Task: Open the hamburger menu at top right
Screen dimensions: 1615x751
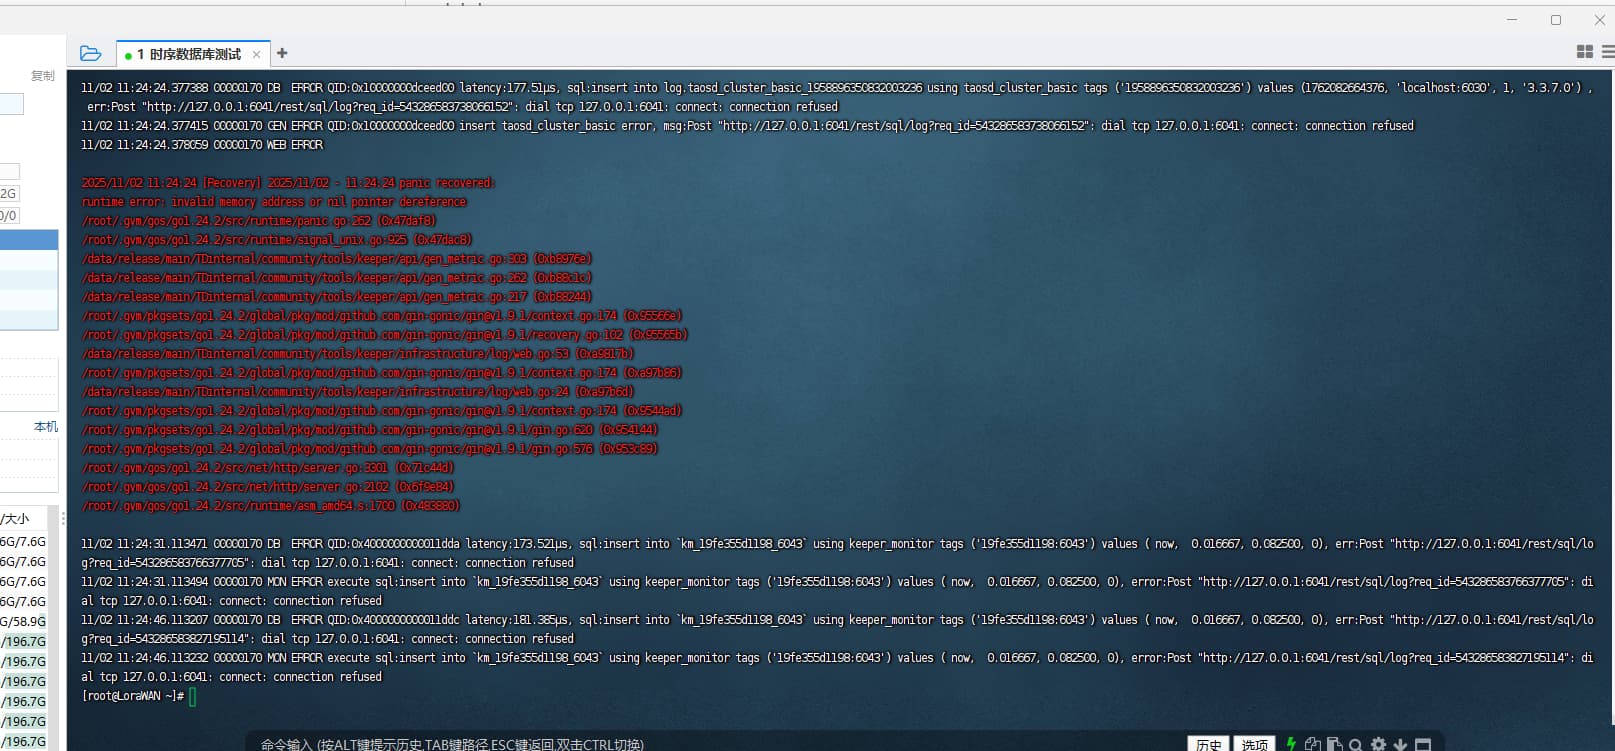Action: tap(1607, 52)
